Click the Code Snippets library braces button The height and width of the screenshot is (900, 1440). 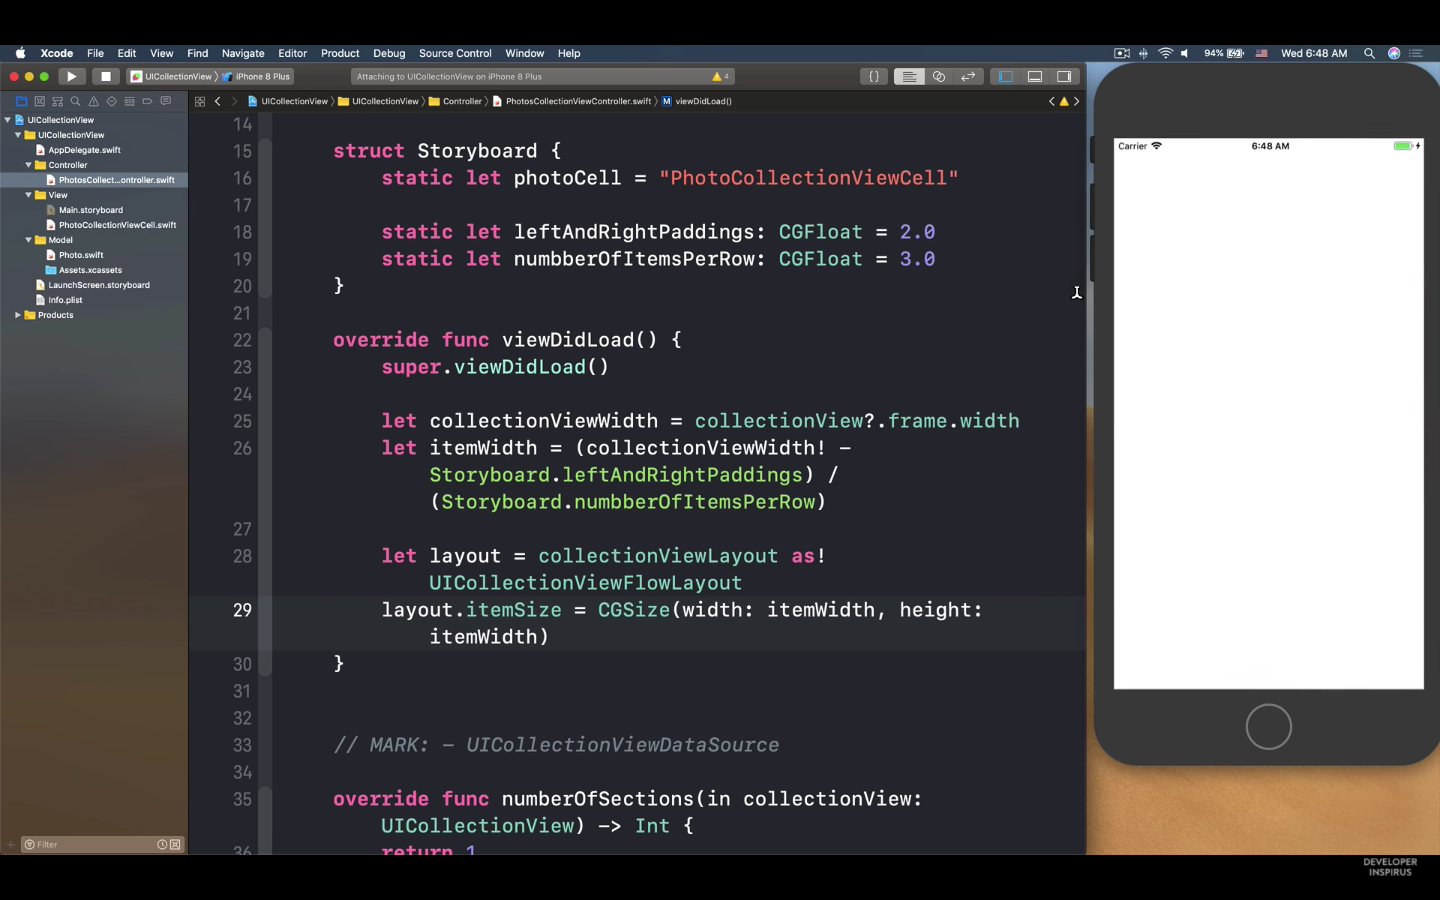[873, 76]
